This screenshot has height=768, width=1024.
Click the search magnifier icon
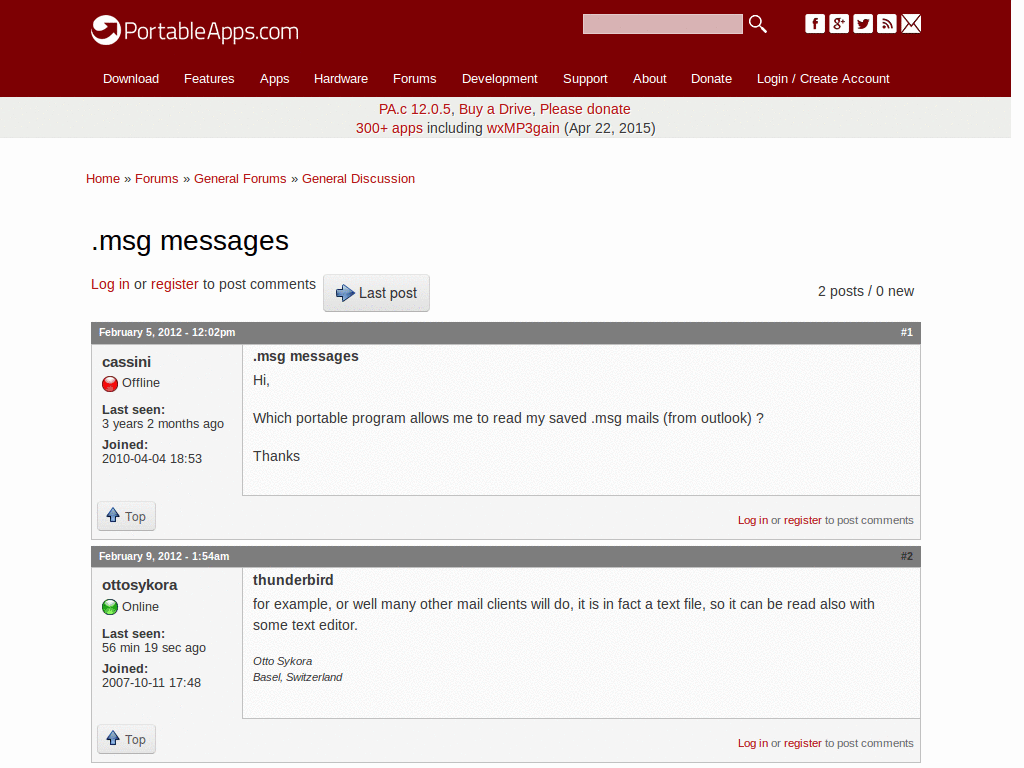tap(758, 24)
